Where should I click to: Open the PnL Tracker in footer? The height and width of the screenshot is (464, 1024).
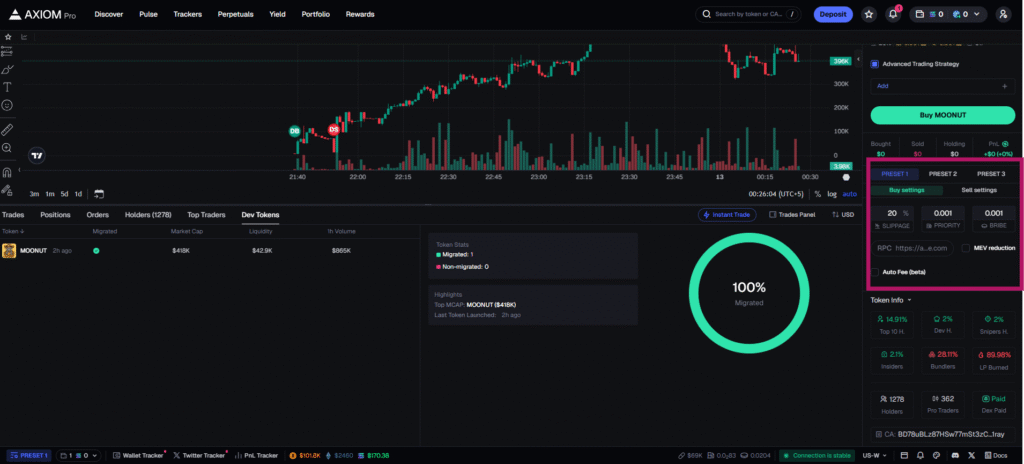(x=256, y=455)
